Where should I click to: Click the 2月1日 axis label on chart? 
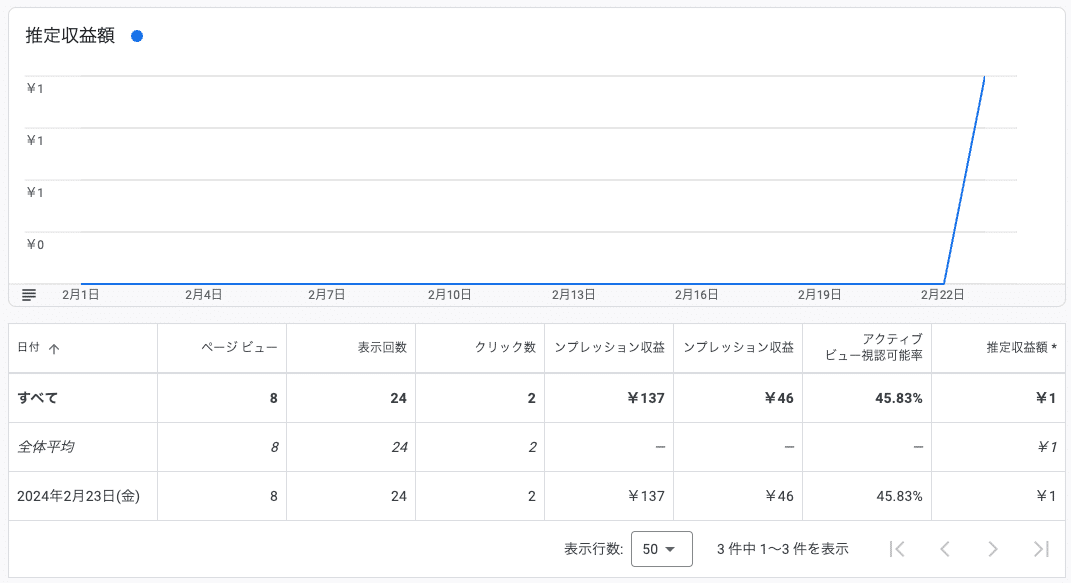pos(80,295)
